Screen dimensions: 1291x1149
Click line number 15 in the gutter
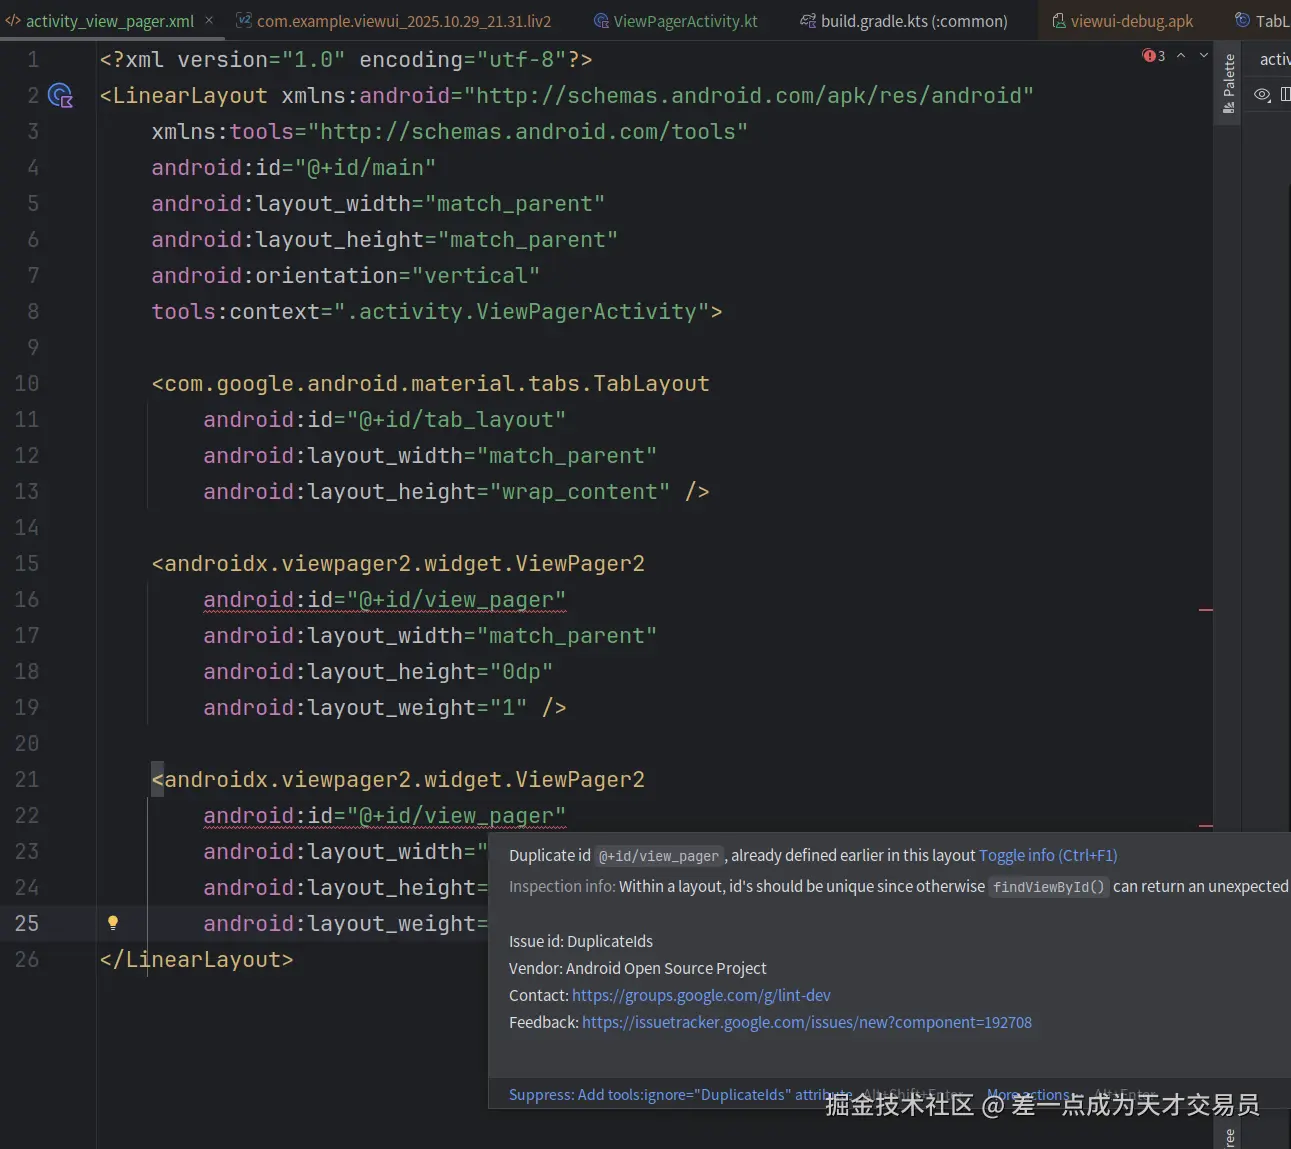tap(27, 564)
